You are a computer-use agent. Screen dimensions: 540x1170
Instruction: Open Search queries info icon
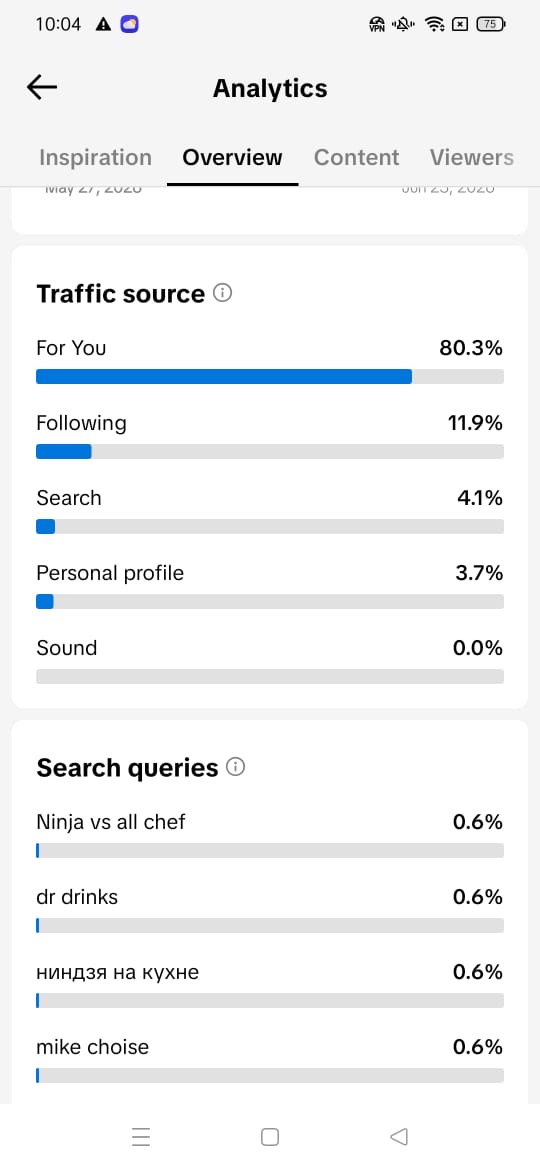click(x=236, y=767)
